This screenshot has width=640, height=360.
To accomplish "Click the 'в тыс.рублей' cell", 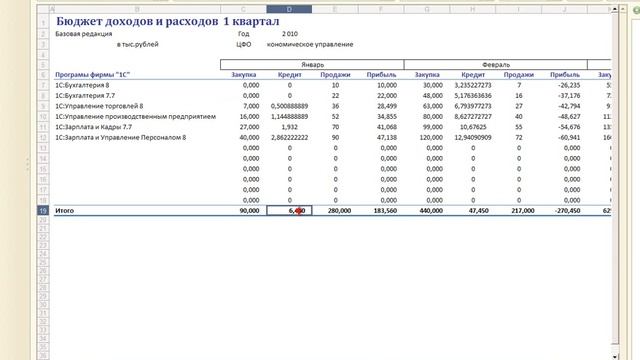I will 138,44.
